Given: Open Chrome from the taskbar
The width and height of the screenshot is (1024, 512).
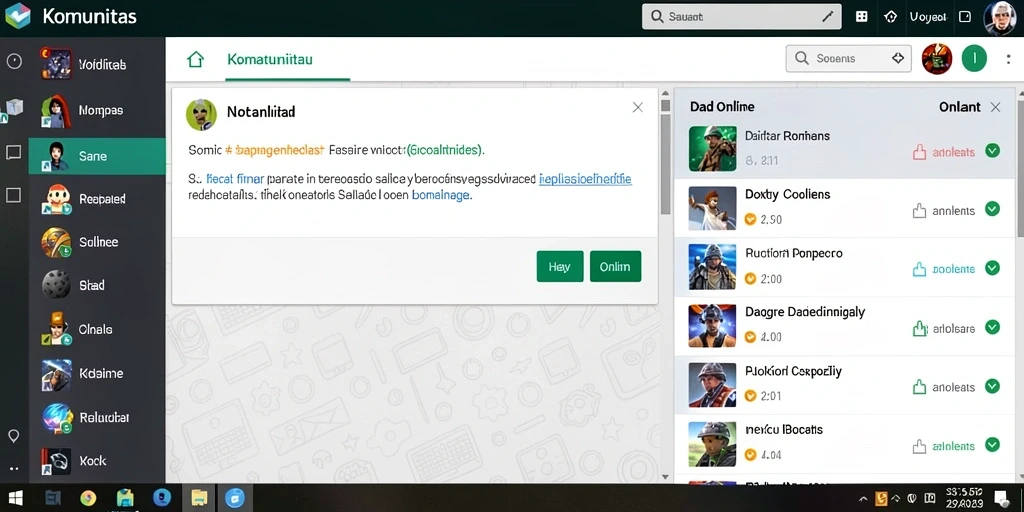Looking at the screenshot, I should (88, 498).
